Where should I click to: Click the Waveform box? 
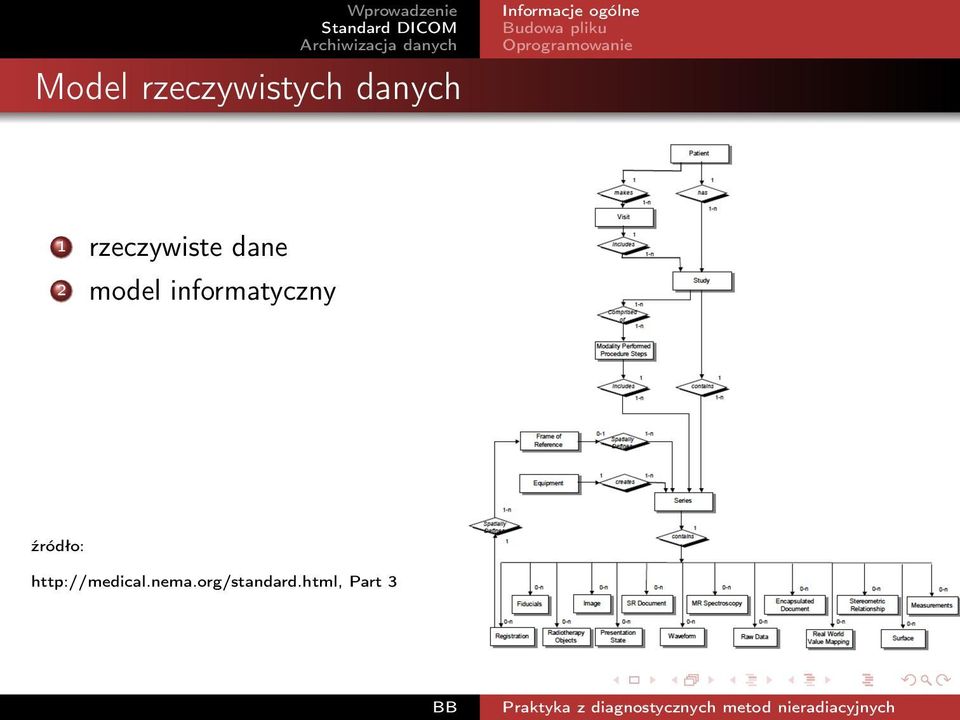coord(682,637)
